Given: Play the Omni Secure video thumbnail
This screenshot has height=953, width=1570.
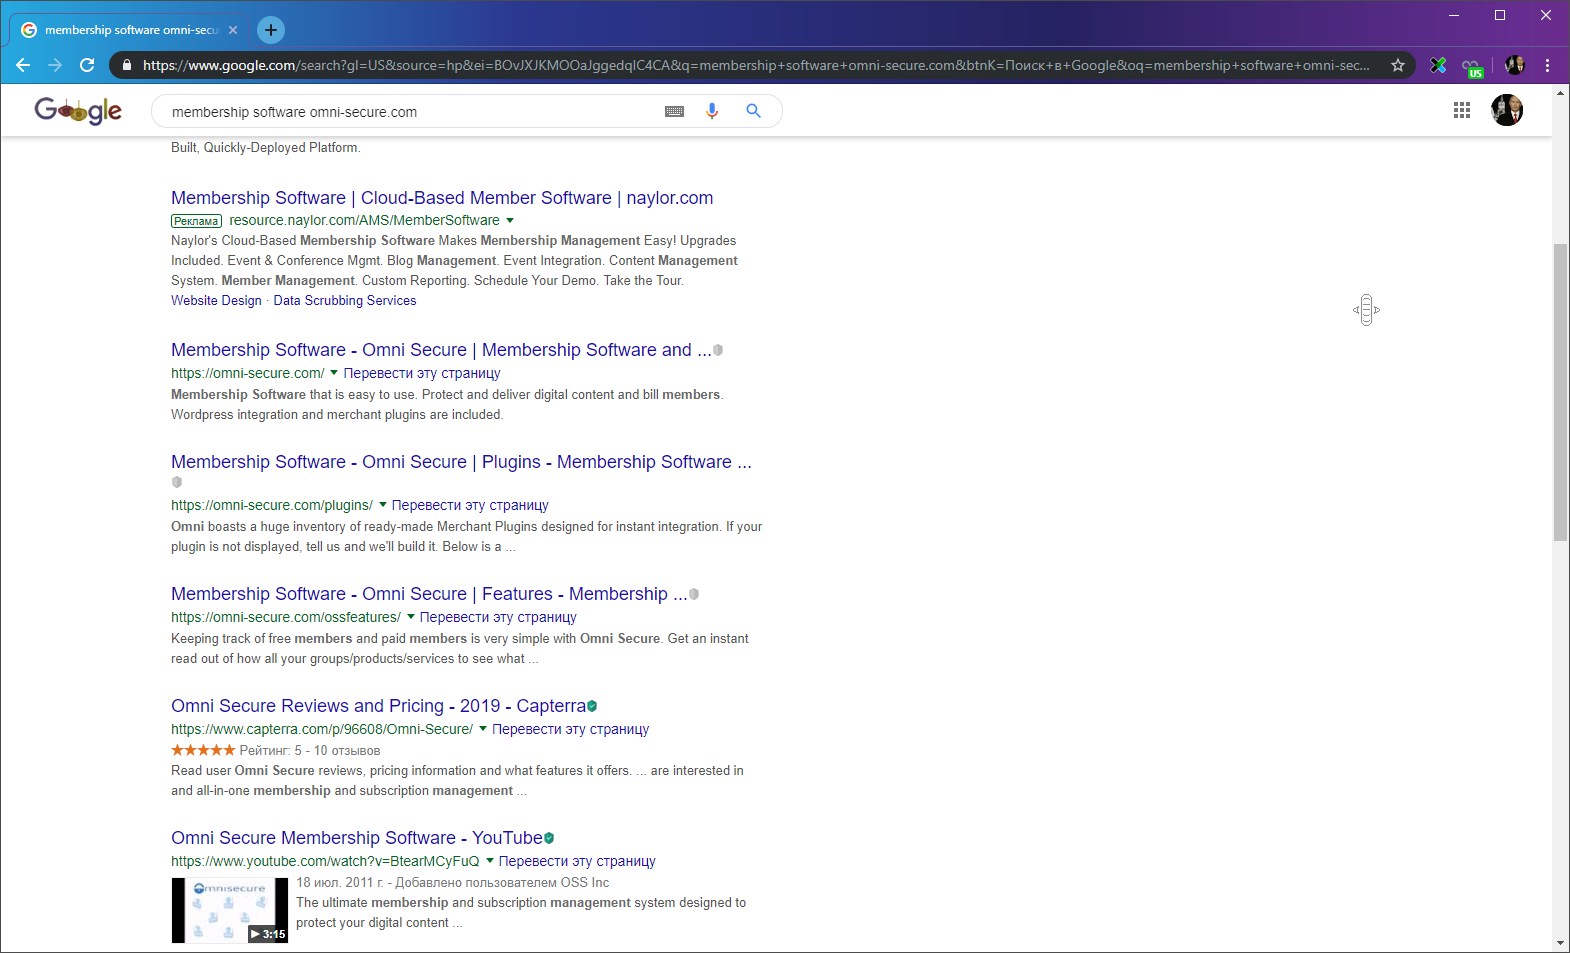Looking at the screenshot, I should pos(230,910).
